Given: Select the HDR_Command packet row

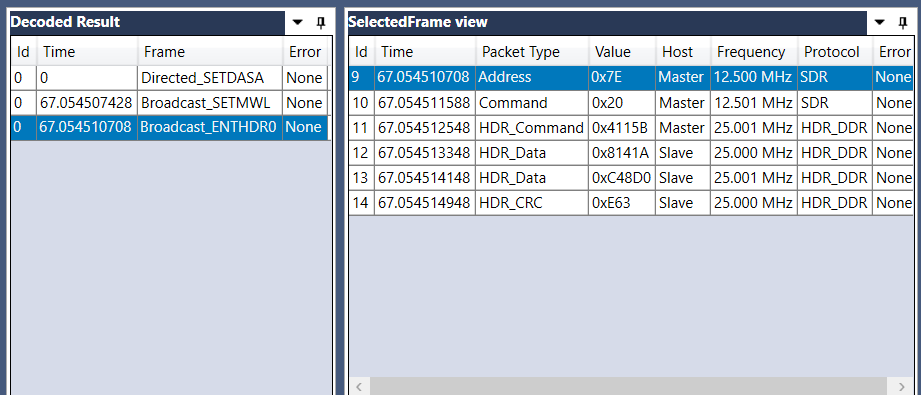Looking at the screenshot, I should click(631, 128).
